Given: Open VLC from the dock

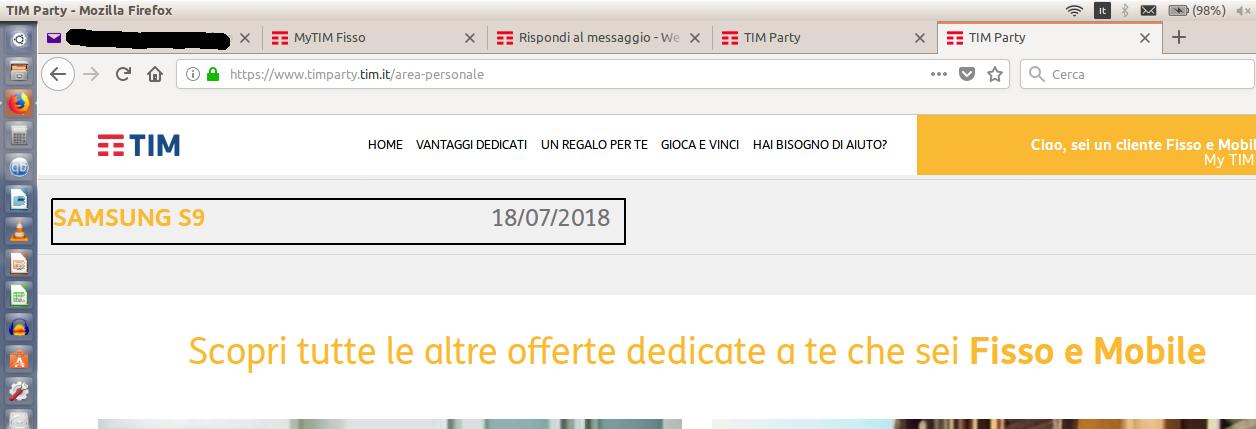Looking at the screenshot, I should coord(18,232).
